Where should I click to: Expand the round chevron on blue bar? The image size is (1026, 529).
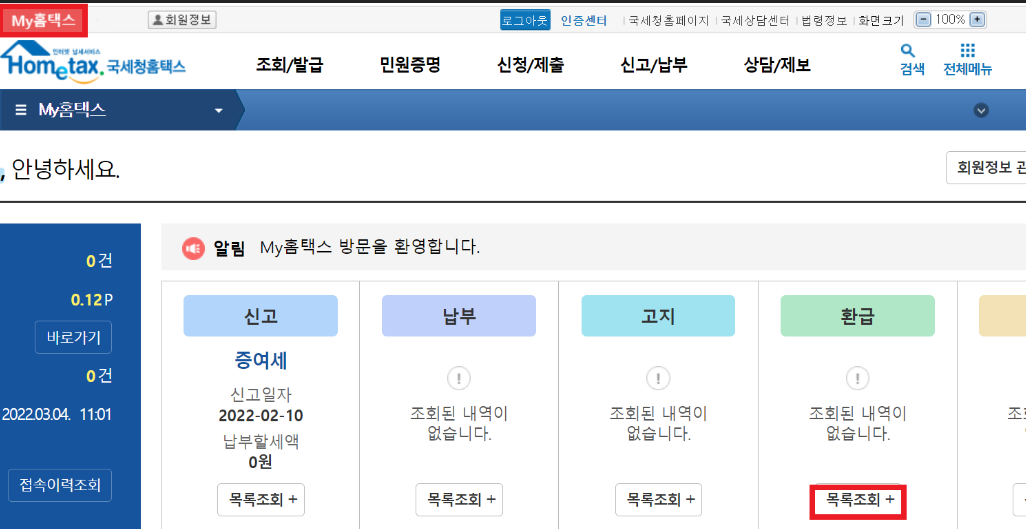coord(980,110)
